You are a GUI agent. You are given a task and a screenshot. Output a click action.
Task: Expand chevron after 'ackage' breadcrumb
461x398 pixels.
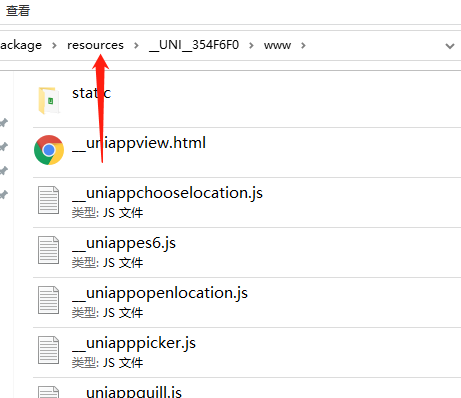pos(54,45)
